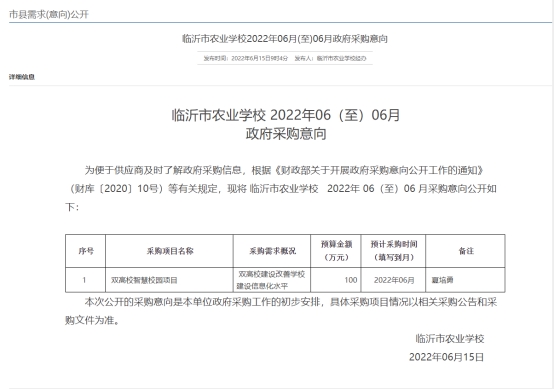Click the page title 临沂市农业学校2022年06月(至)06月政府采购意向
The image size is (554, 389).
[285, 39]
